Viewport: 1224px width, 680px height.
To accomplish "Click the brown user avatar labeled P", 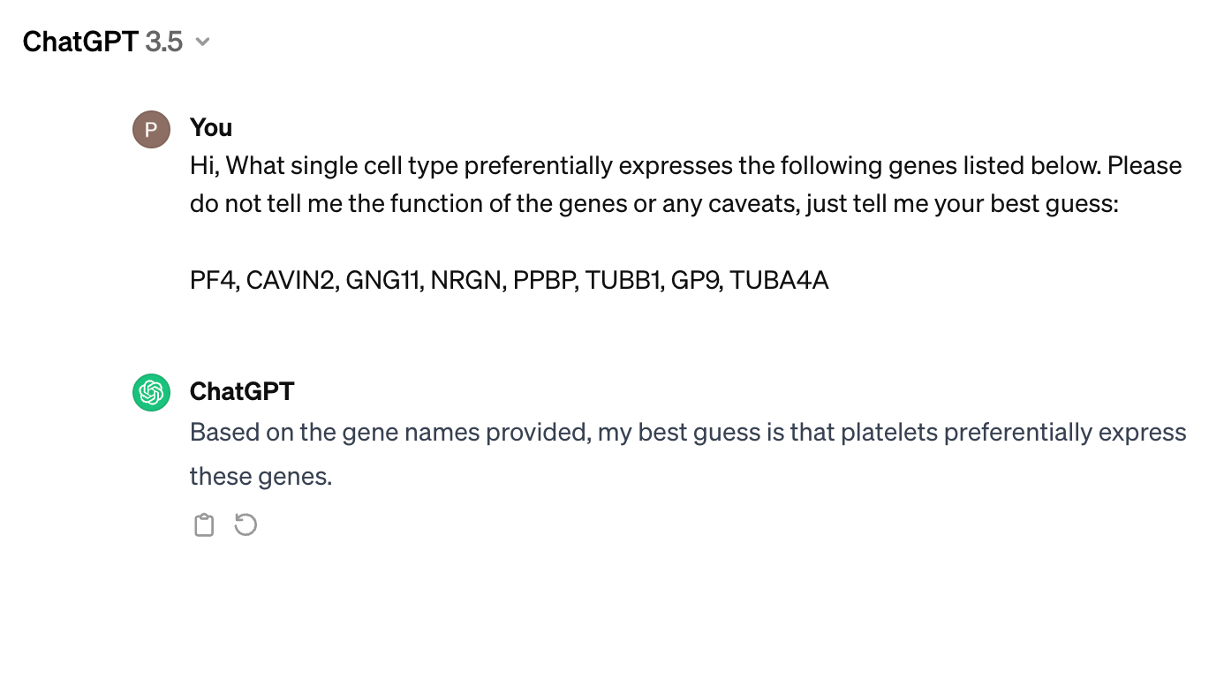I will pyautogui.click(x=151, y=129).
